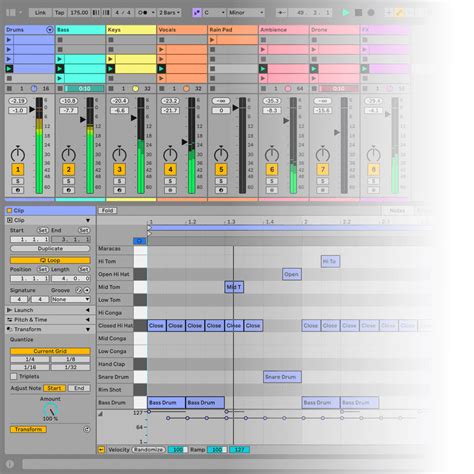The height and width of the screenshot is (474, 474).
Task: Click the Bass volume fader handle
Action: coord(83,119)
